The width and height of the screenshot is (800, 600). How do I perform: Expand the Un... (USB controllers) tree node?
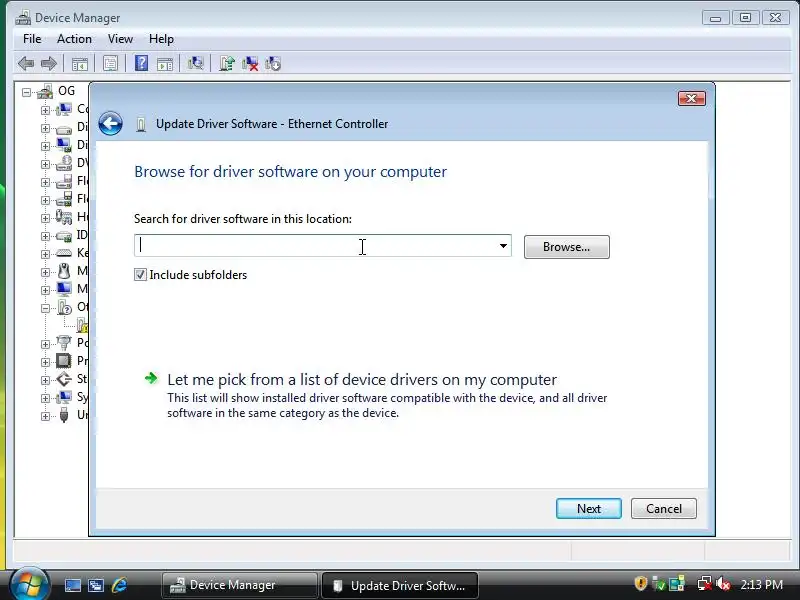click(45, 416)
